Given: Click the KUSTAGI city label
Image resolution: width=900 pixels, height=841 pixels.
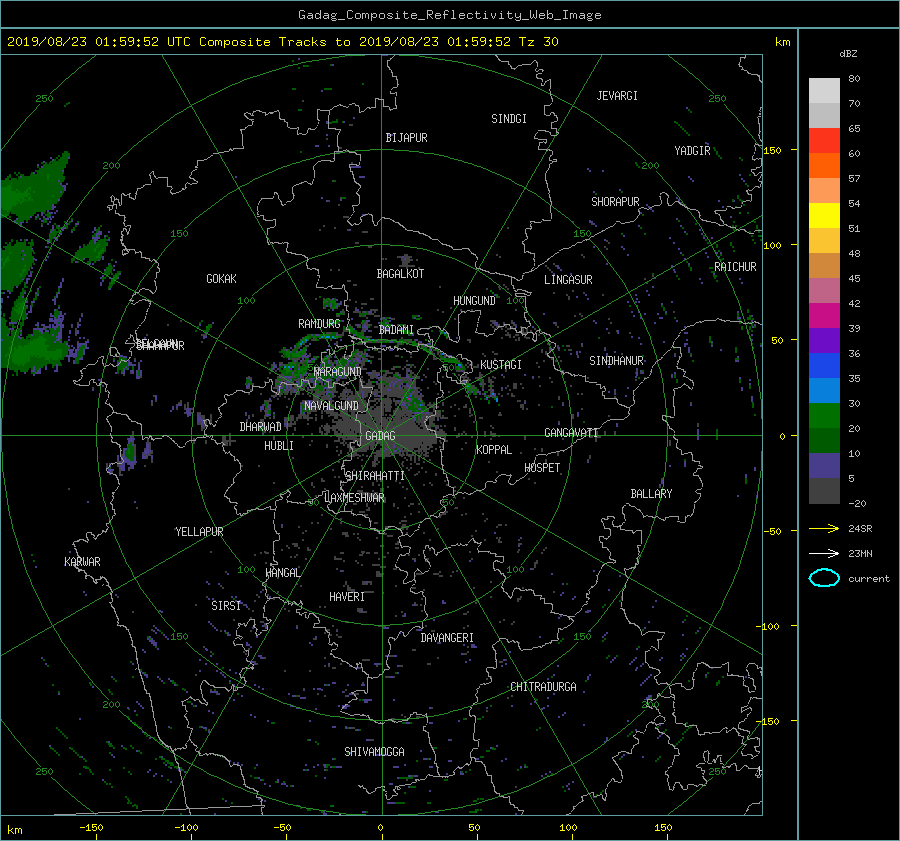Looking at the screenshot, I should click(501, 365).
